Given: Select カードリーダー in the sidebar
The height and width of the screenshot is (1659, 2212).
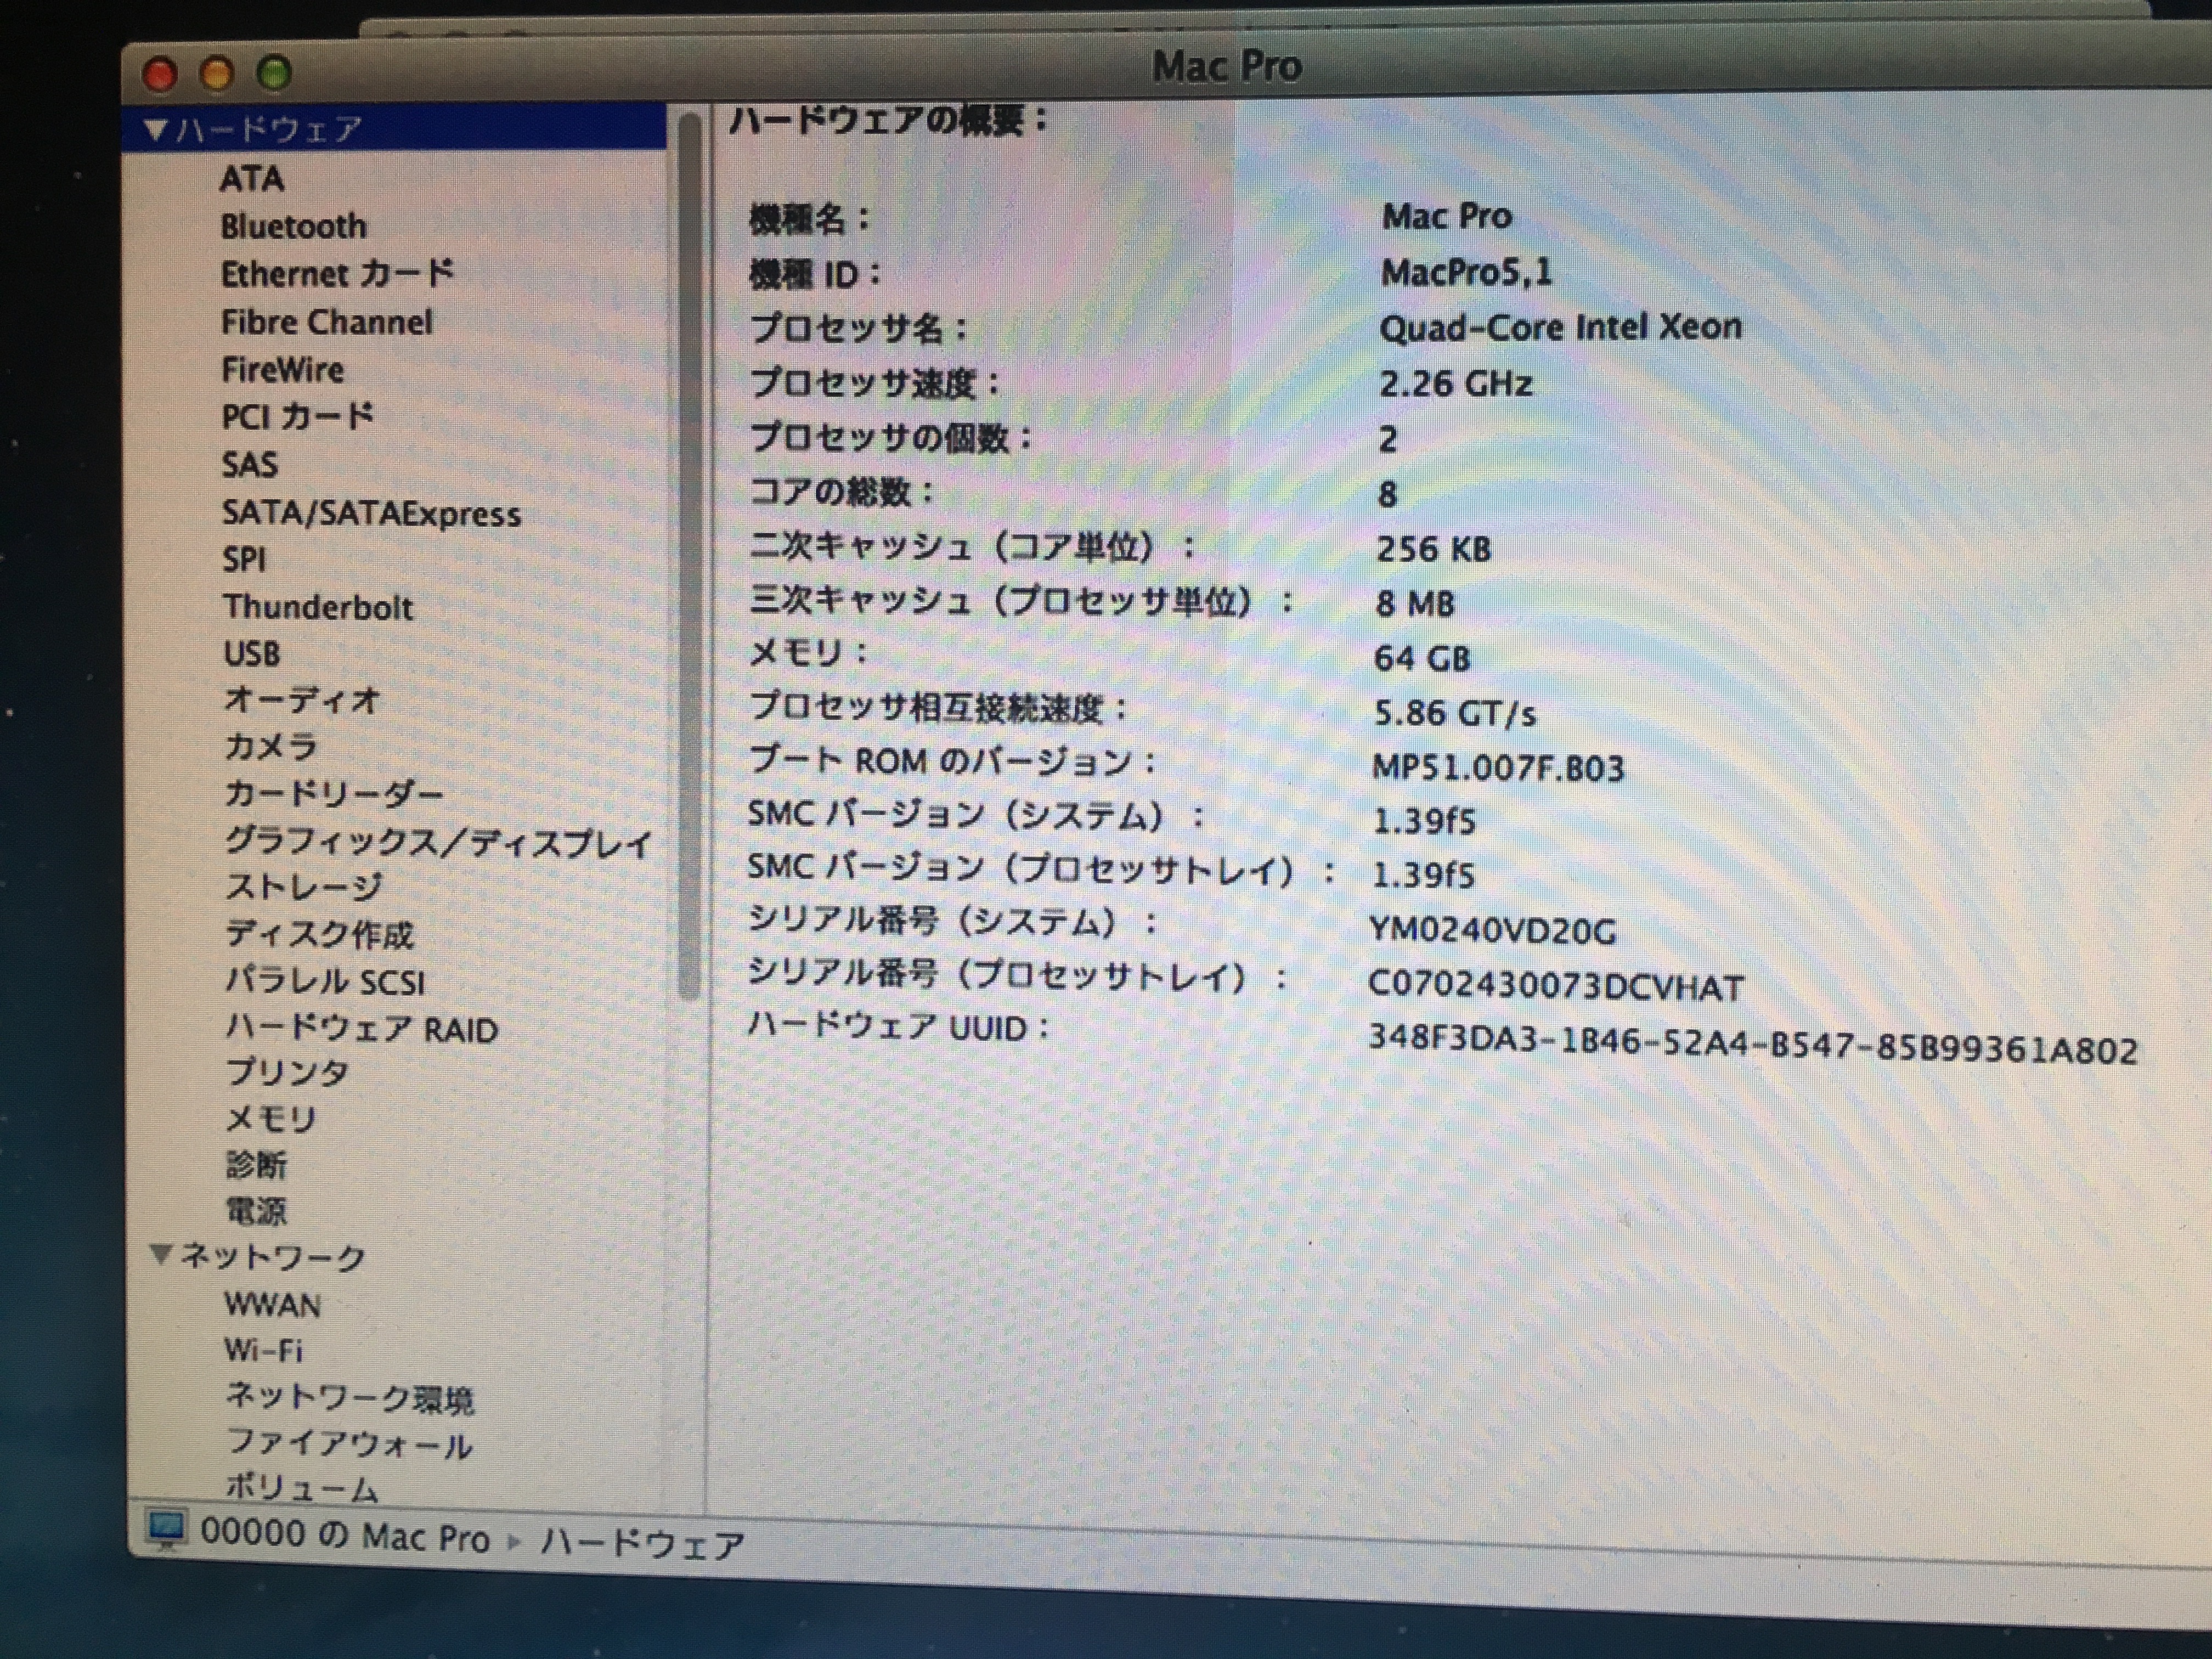Looking at the screenshot, I should [333, 793].
